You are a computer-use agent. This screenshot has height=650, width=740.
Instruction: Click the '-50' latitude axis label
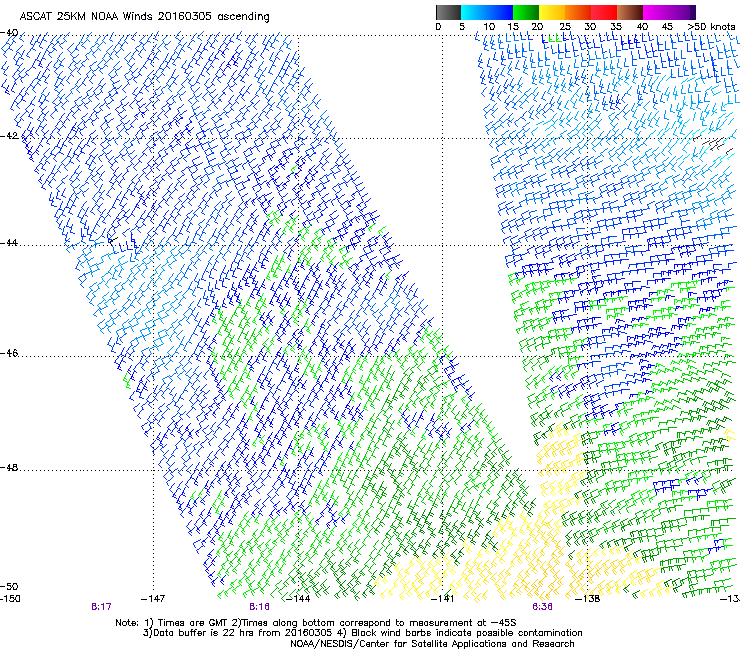(x=9, y=586)
